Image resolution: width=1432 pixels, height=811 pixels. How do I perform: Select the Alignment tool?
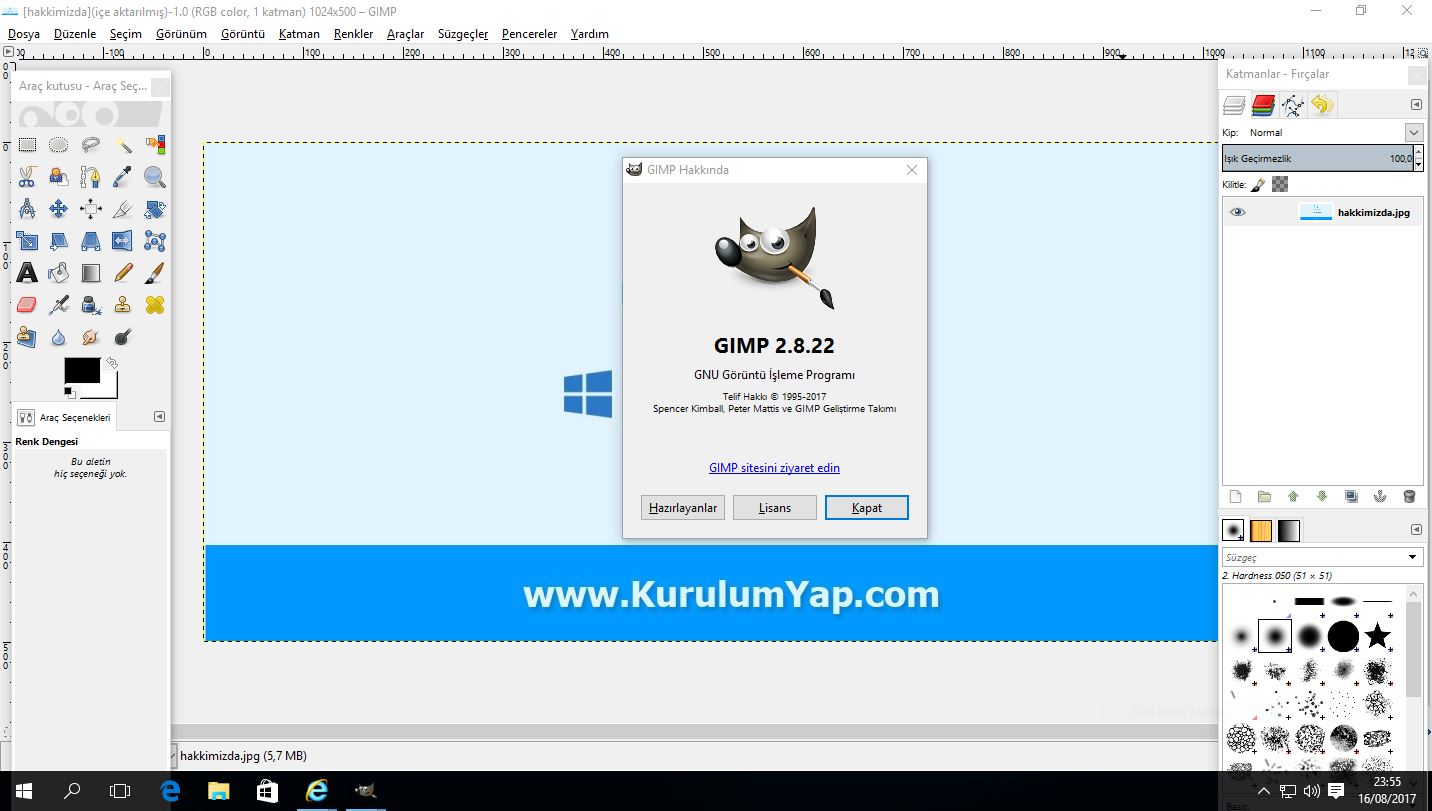(91, 209)
